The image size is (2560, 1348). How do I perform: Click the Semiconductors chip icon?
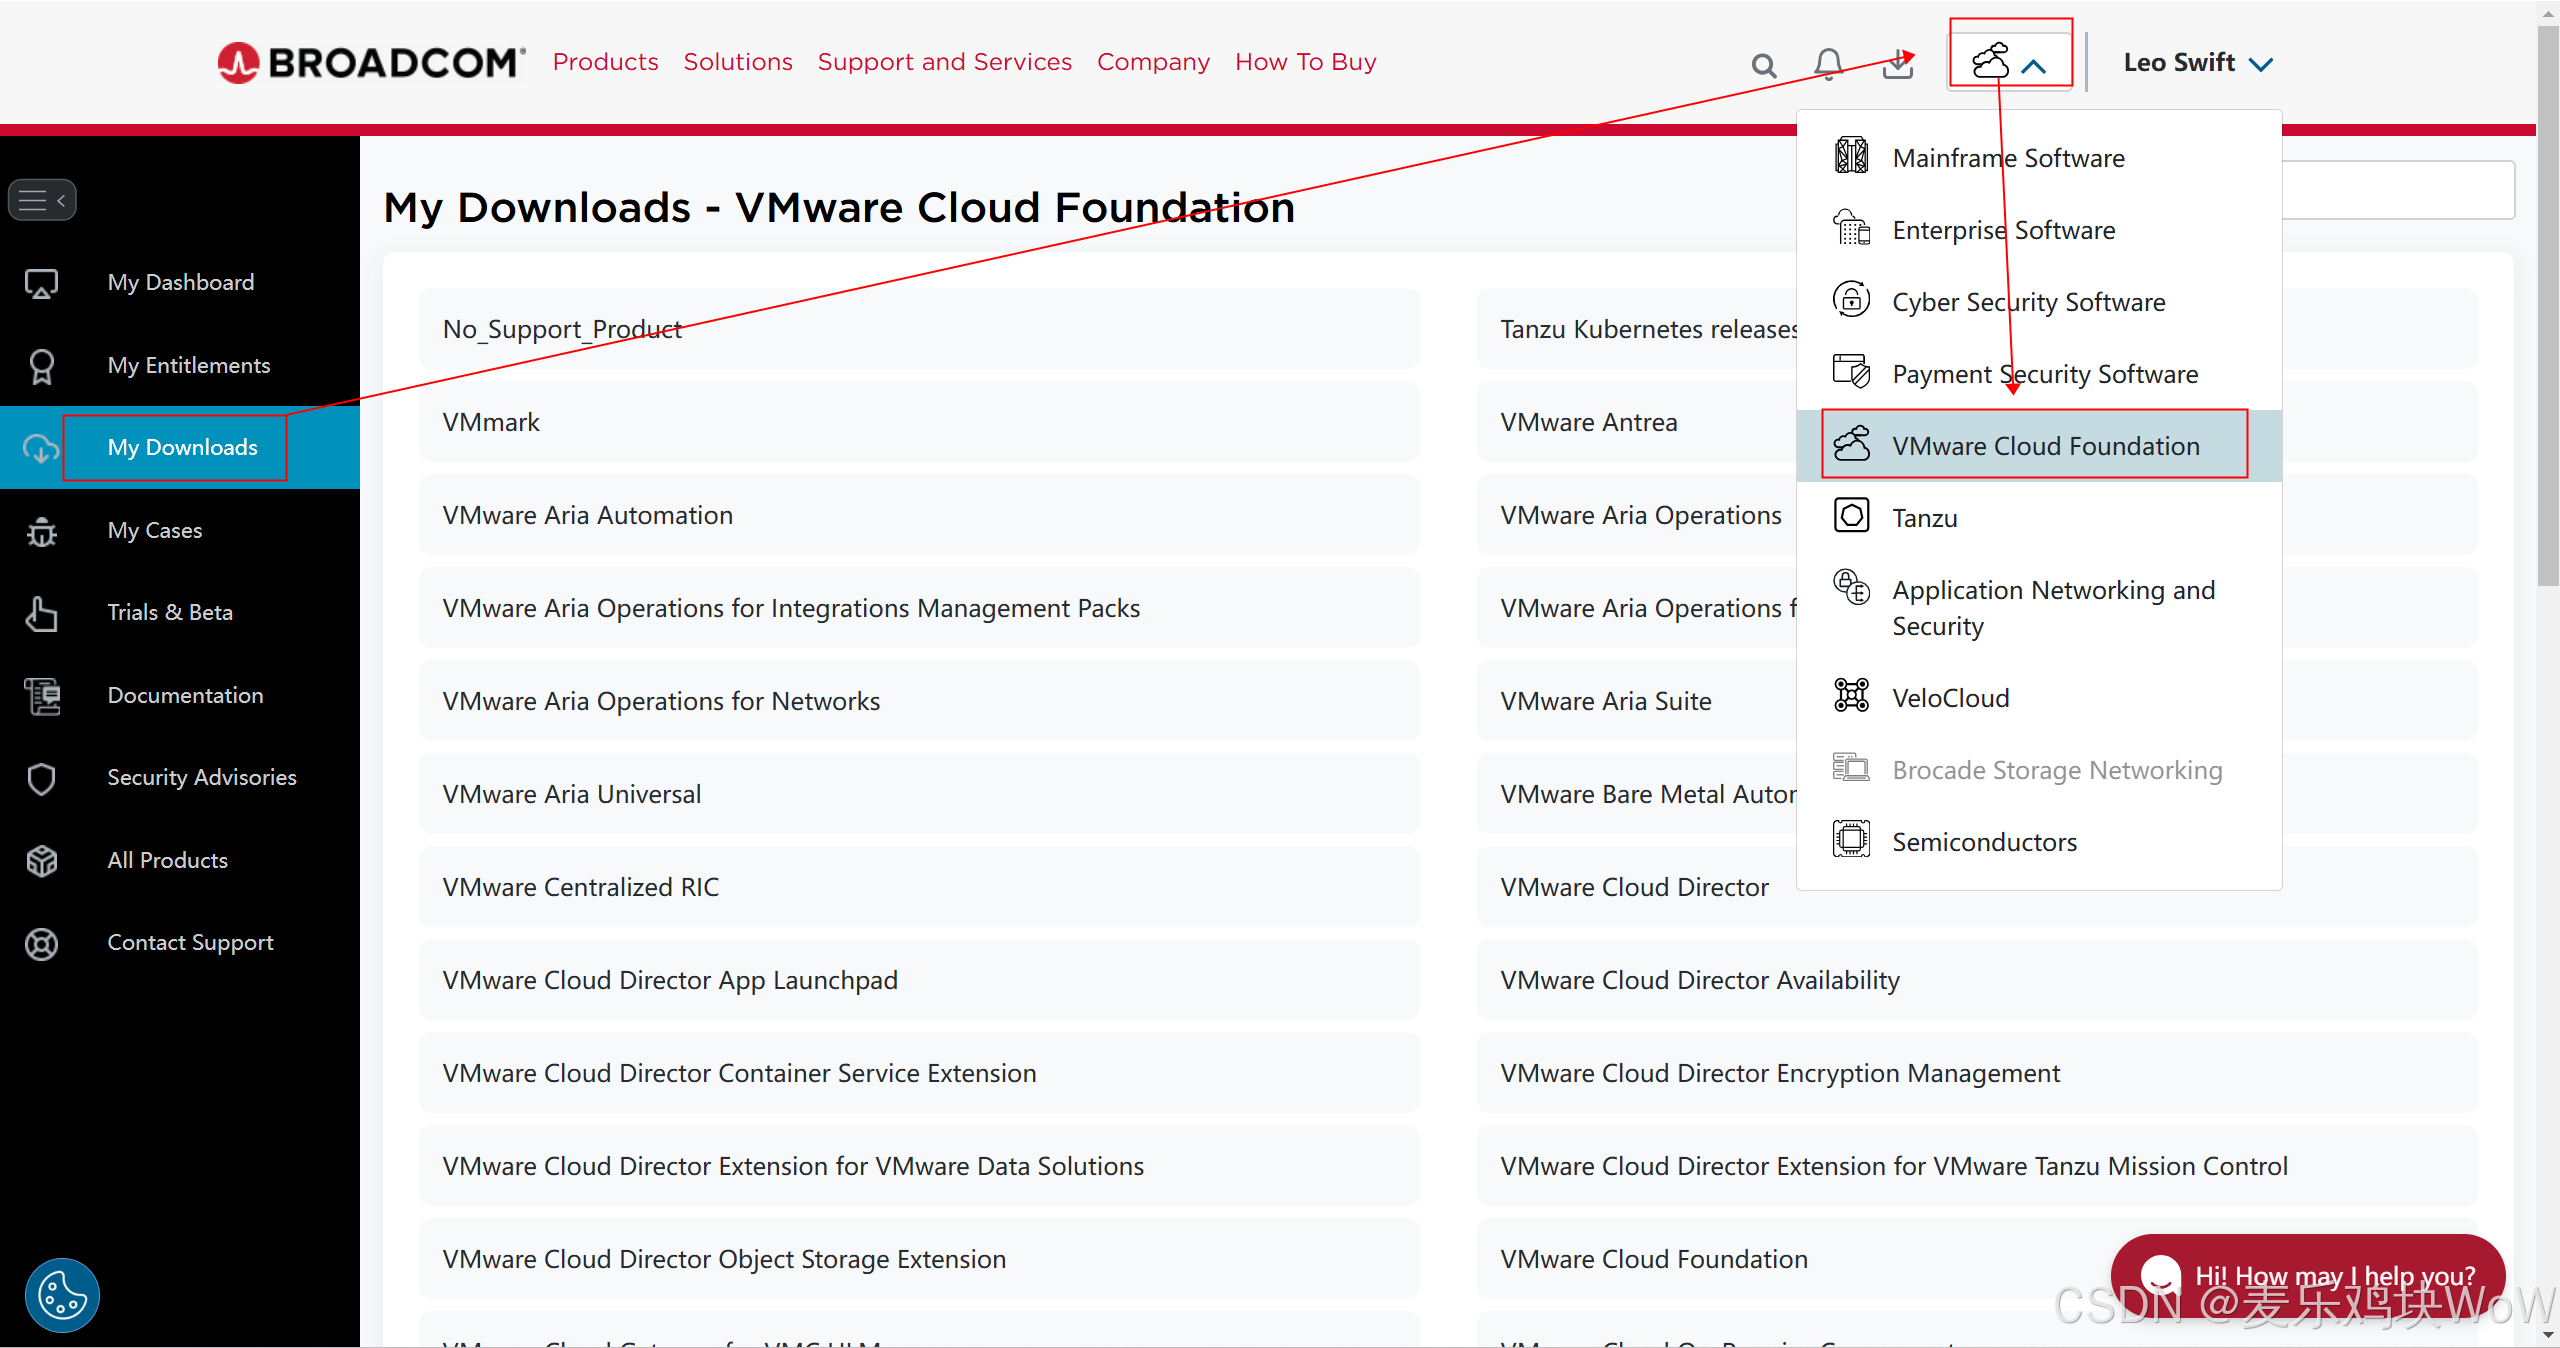1851,839
